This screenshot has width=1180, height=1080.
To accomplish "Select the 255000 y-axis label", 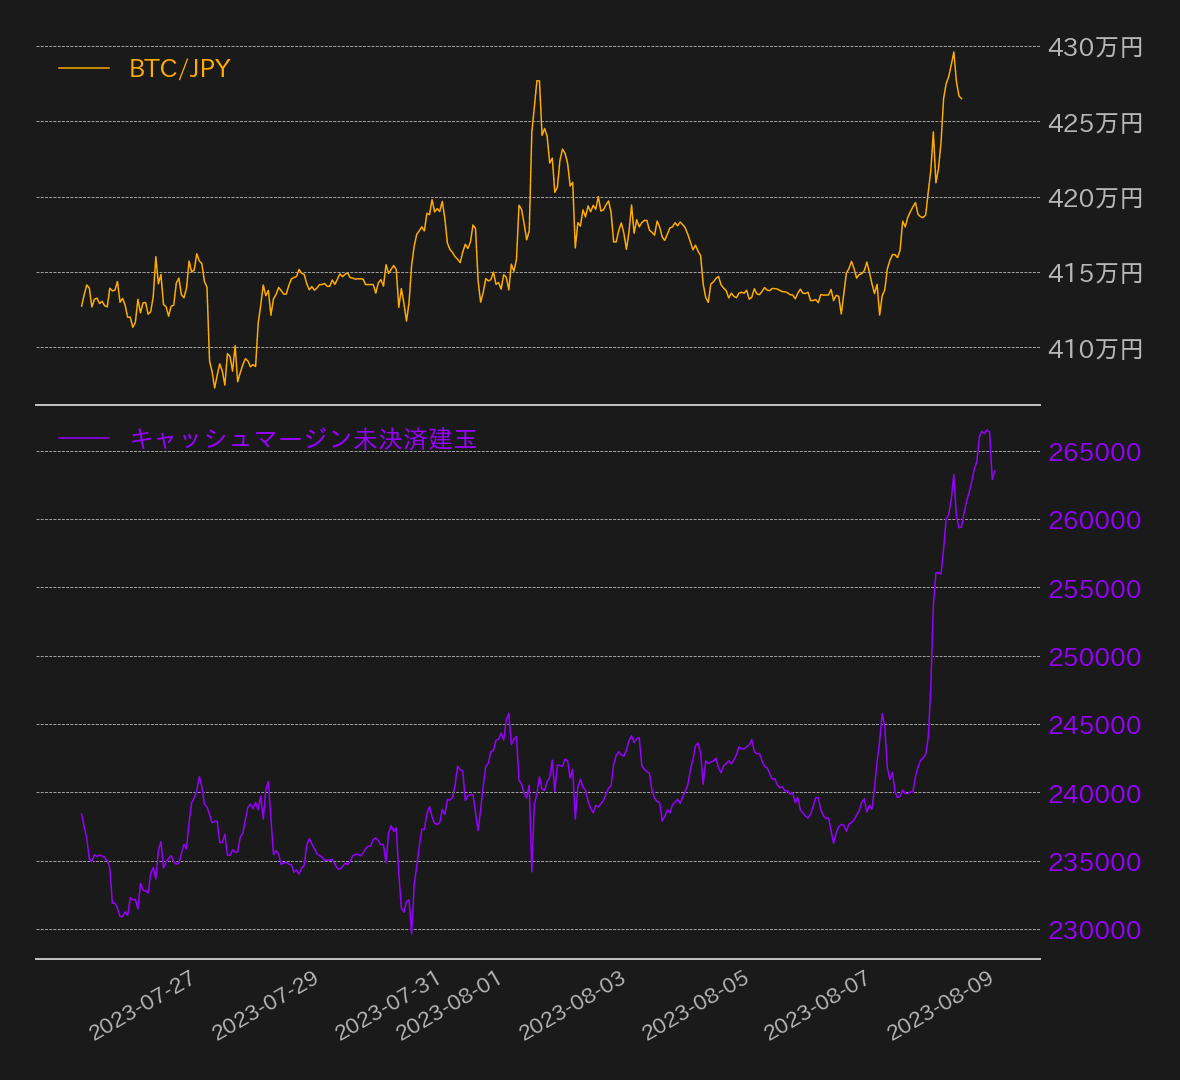I will 1094,589.
